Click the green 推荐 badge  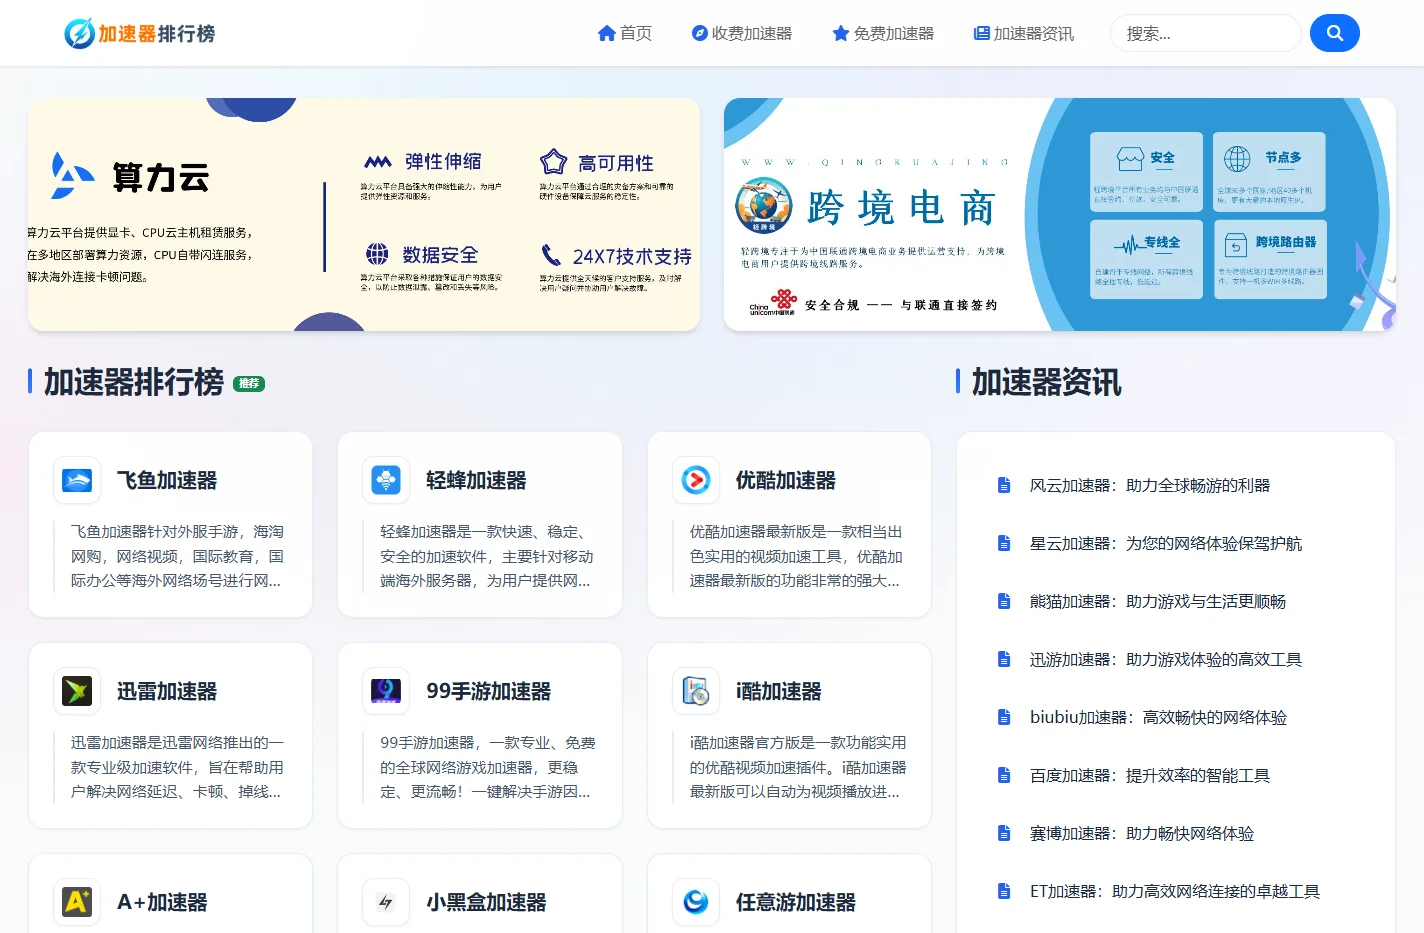pos(249,383)
